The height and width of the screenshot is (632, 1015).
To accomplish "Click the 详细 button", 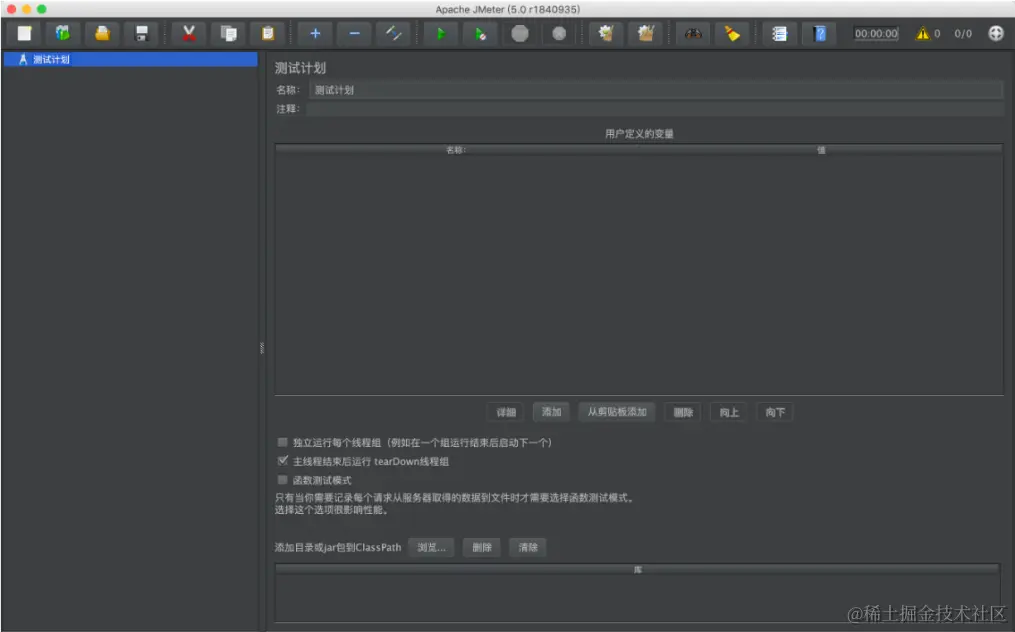I will coord(506,412).
